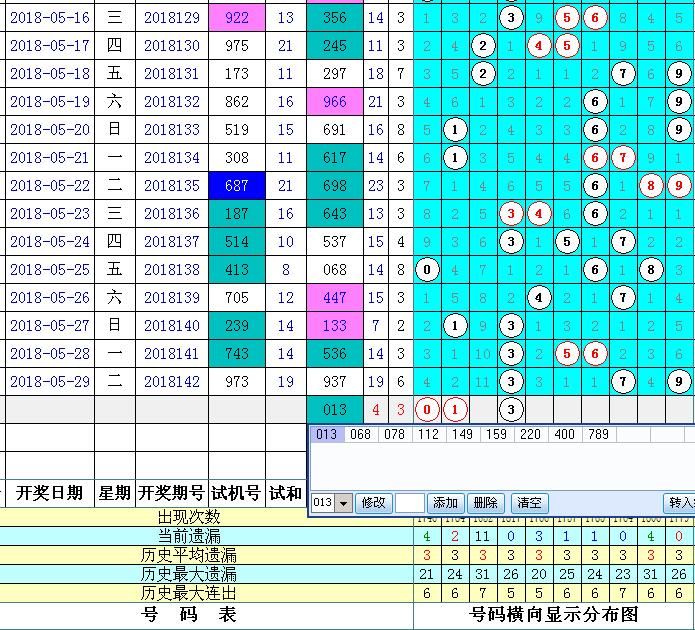
Task: Click the red circled 0 in prediction row
Action: coord(427,409)
